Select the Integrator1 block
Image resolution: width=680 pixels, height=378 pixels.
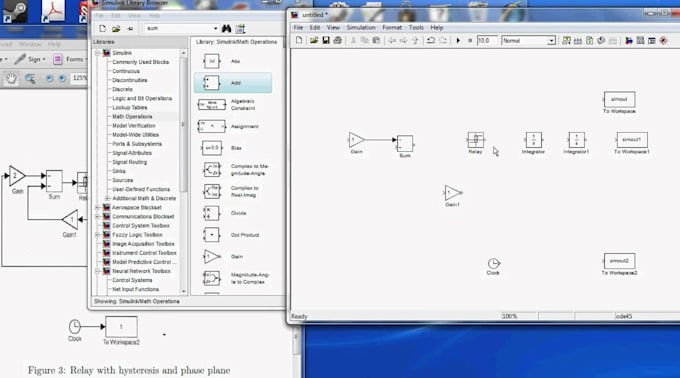tap(576, 140)
